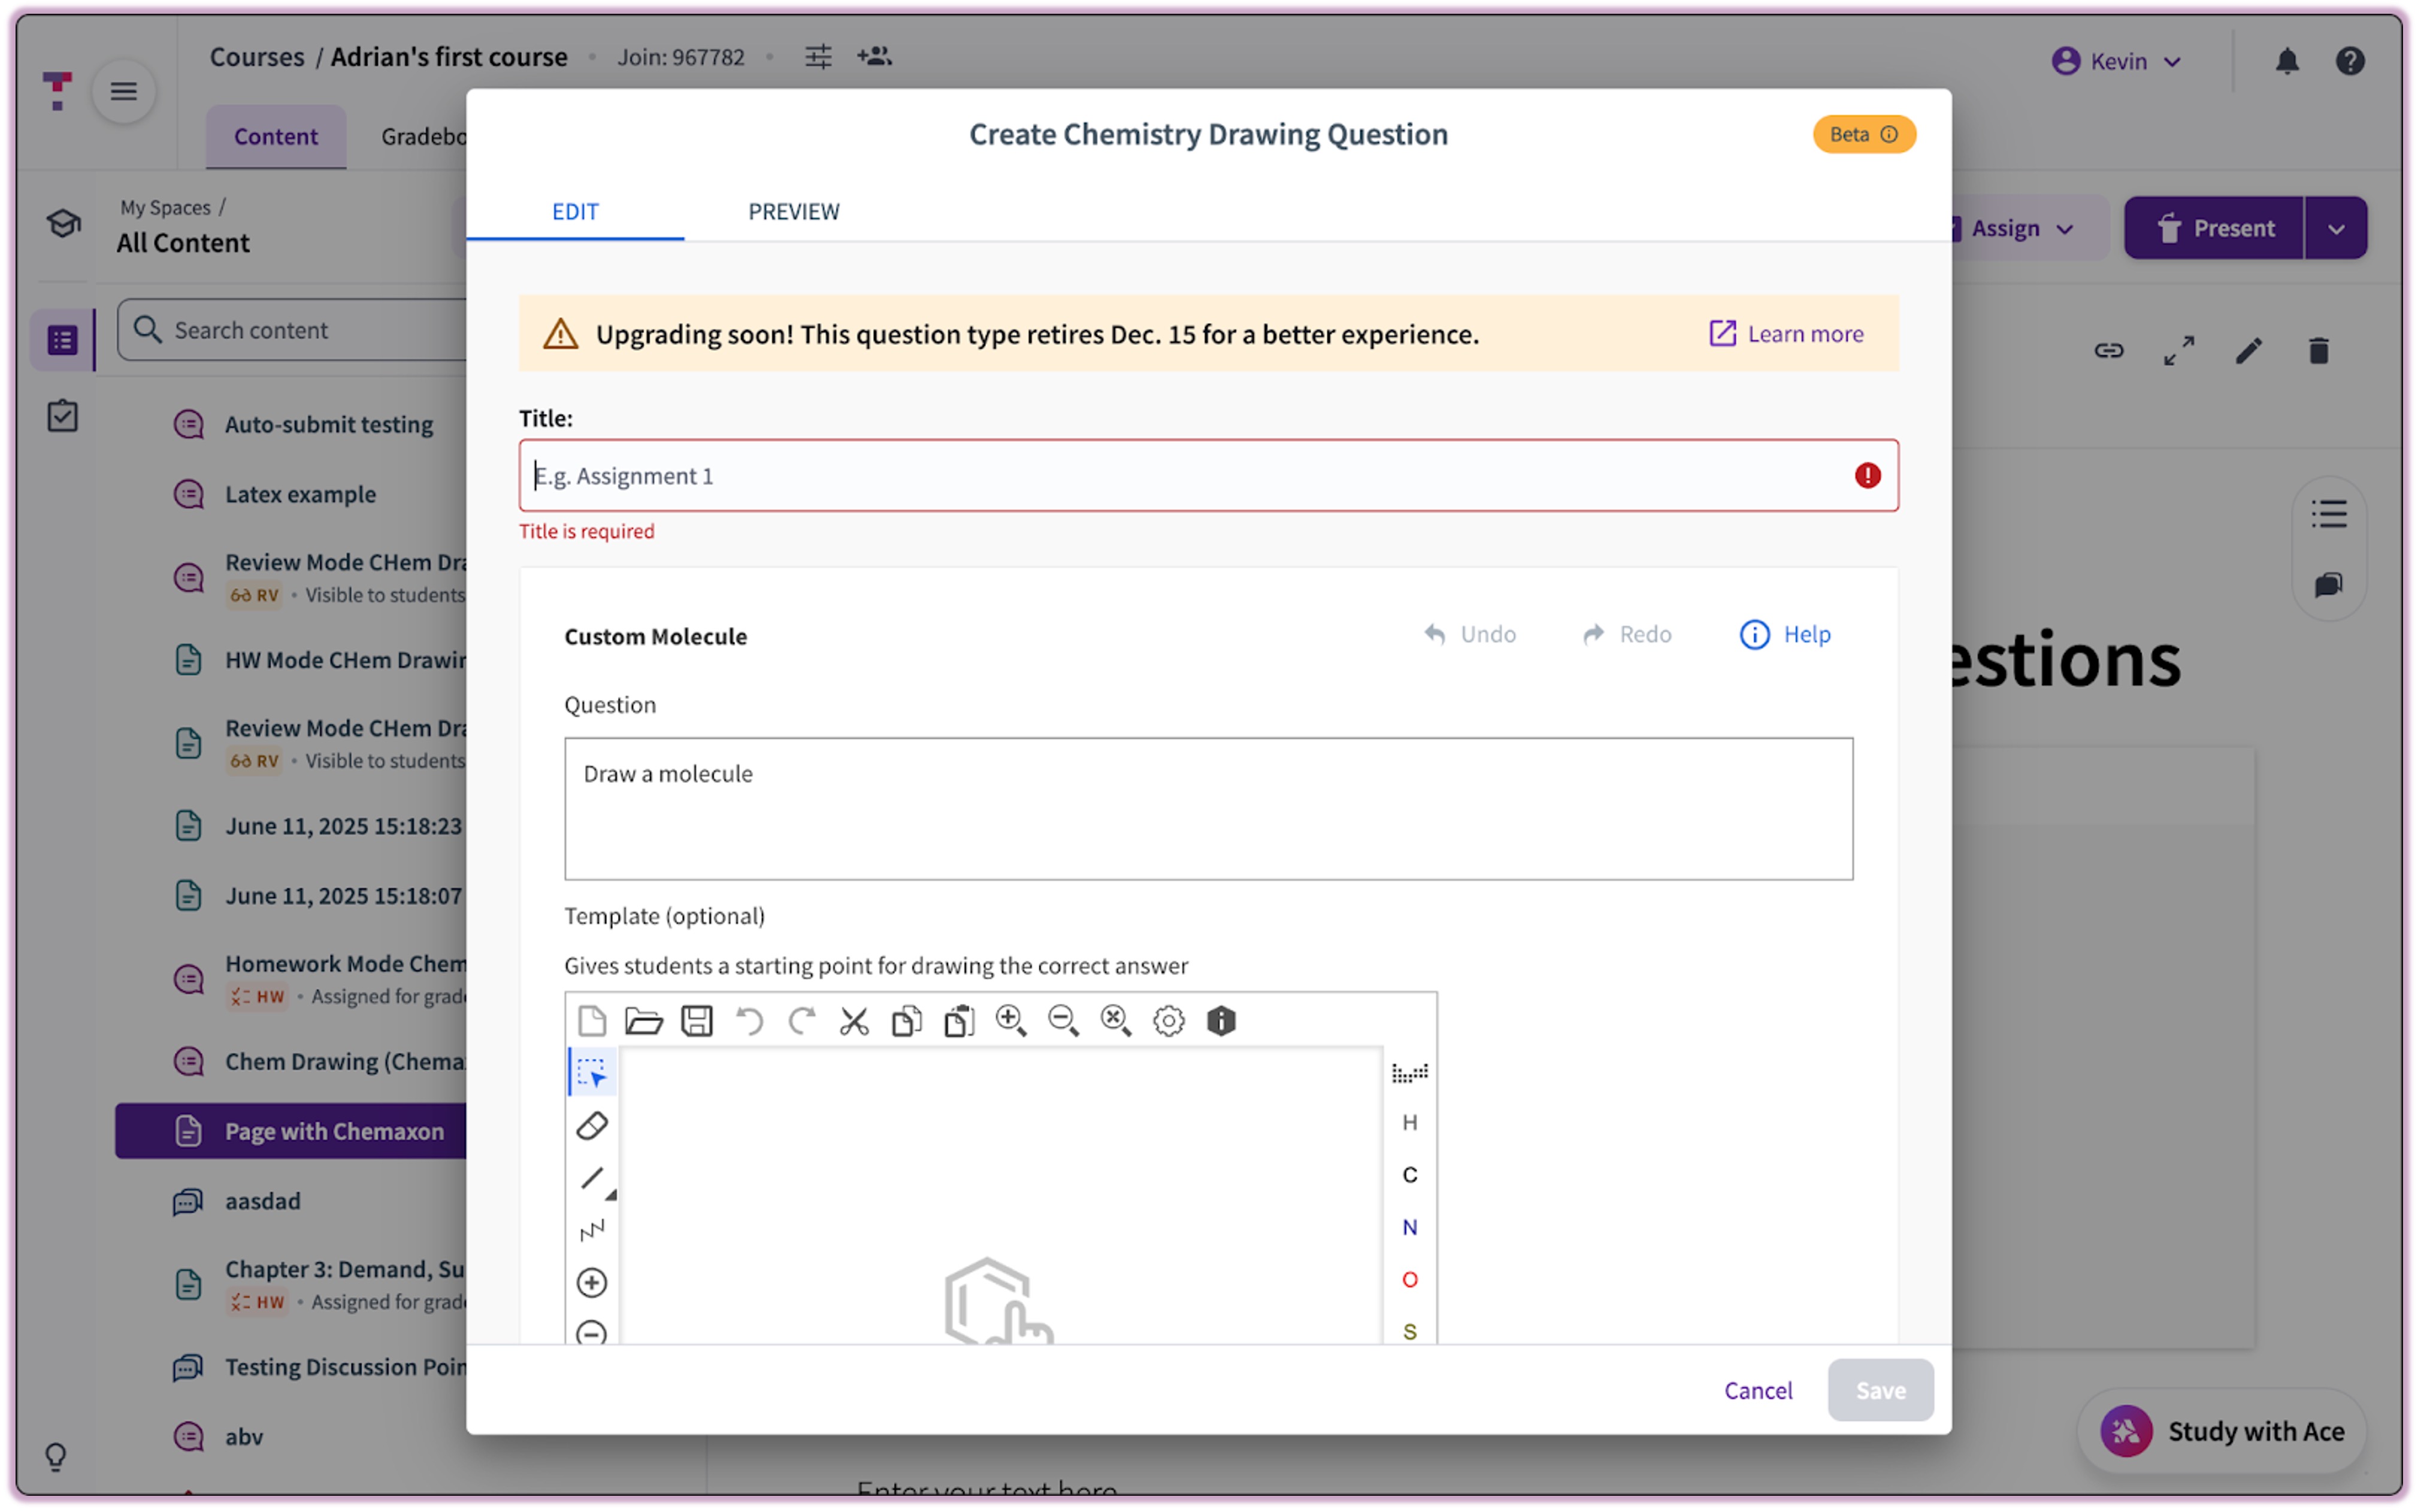Image resolution: width=2418 pixels, height=1512 pixels.
Task: Click the hamburger menu button
Action: click(x=124, y=92)
